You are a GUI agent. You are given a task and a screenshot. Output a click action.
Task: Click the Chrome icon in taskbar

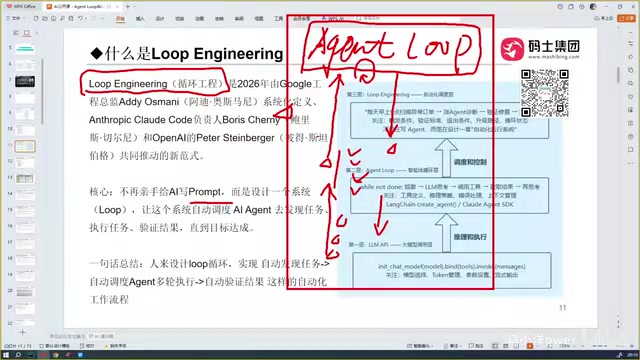click(x=56, y=355)
